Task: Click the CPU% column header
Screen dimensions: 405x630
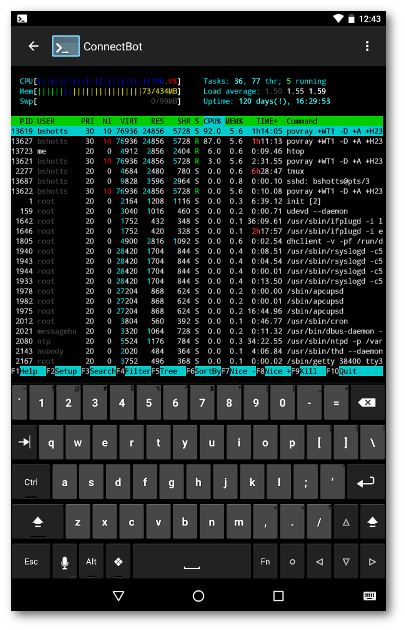Action: tap(213, 121)
